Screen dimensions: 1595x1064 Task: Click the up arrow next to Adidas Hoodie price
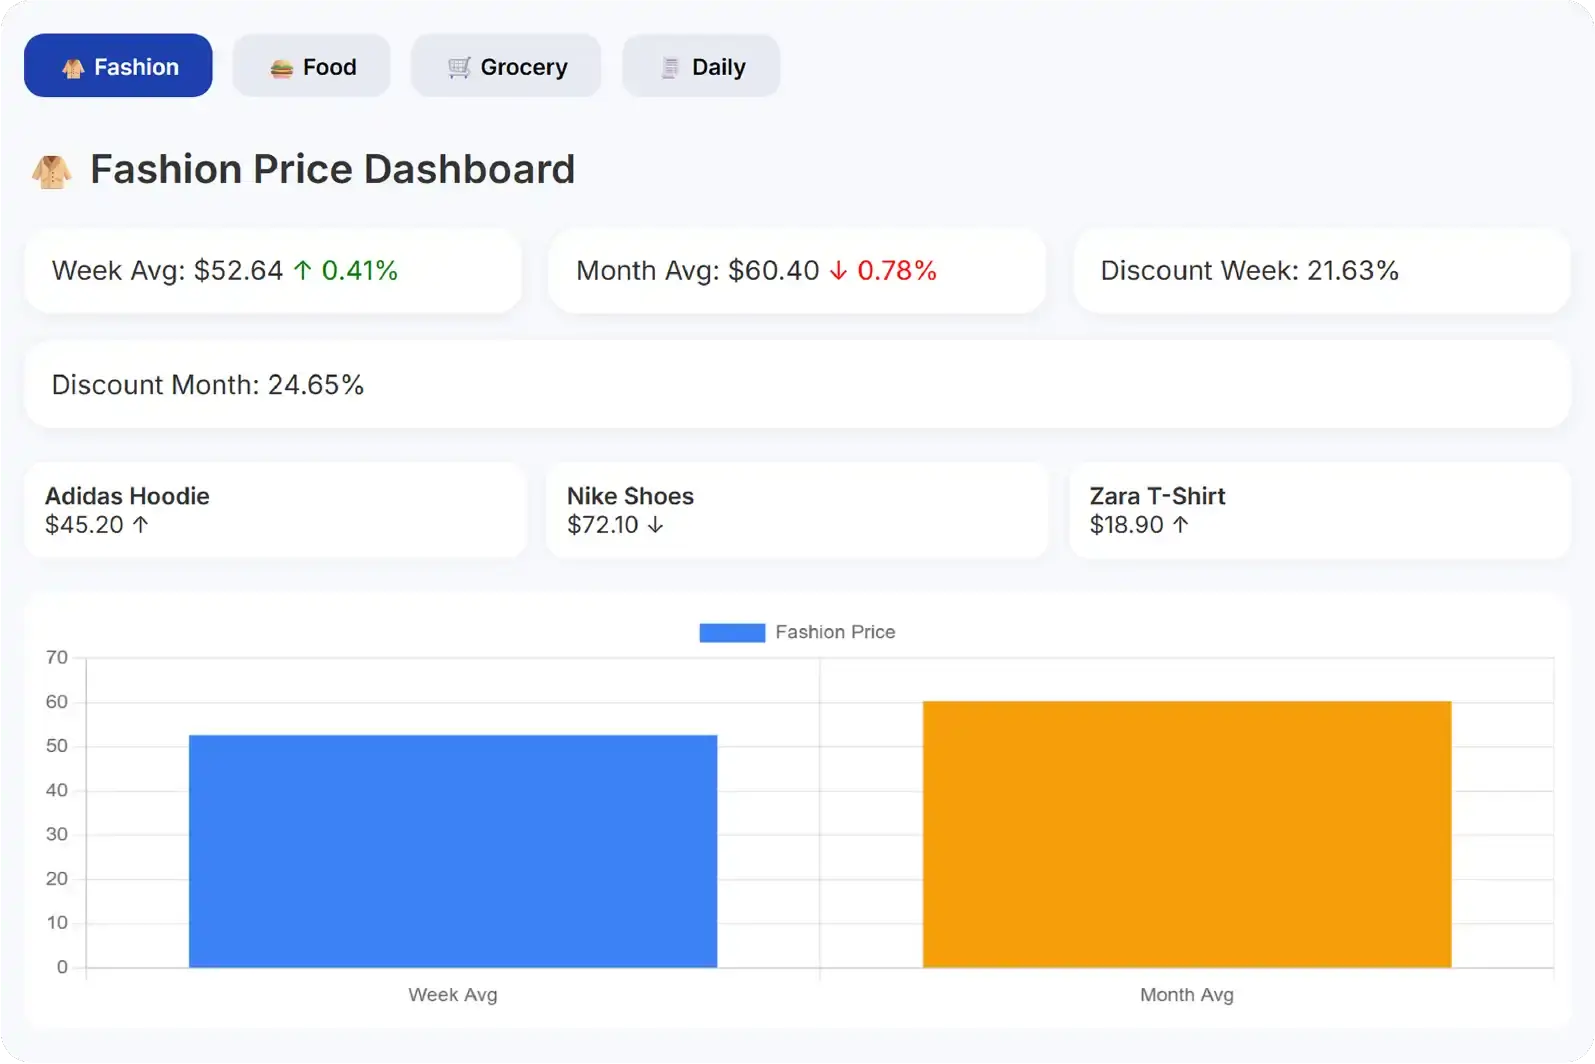(141, 524)
